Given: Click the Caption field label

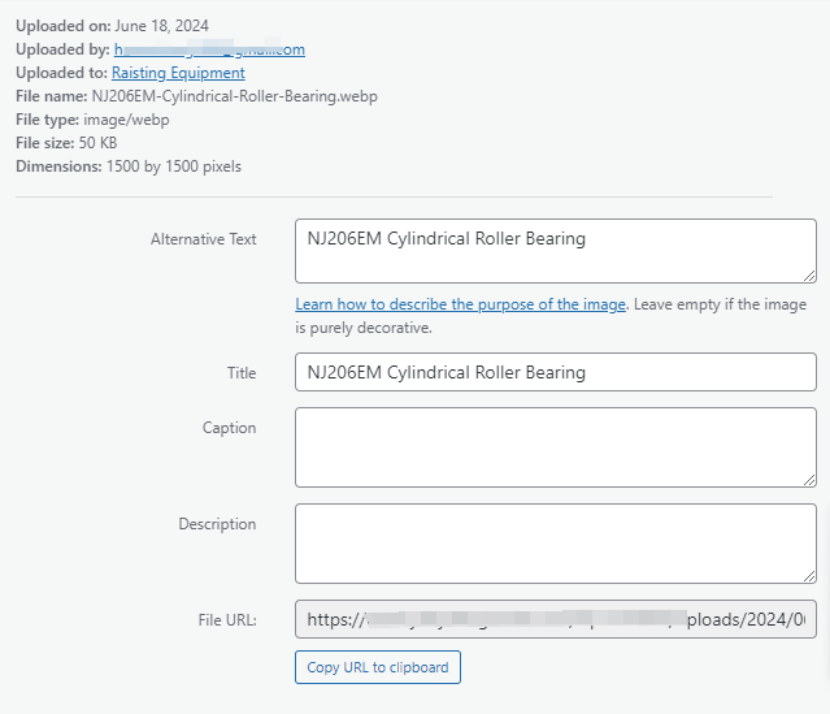Looking at the screenshot, I should pyautogui.click(x=229, y=428).
